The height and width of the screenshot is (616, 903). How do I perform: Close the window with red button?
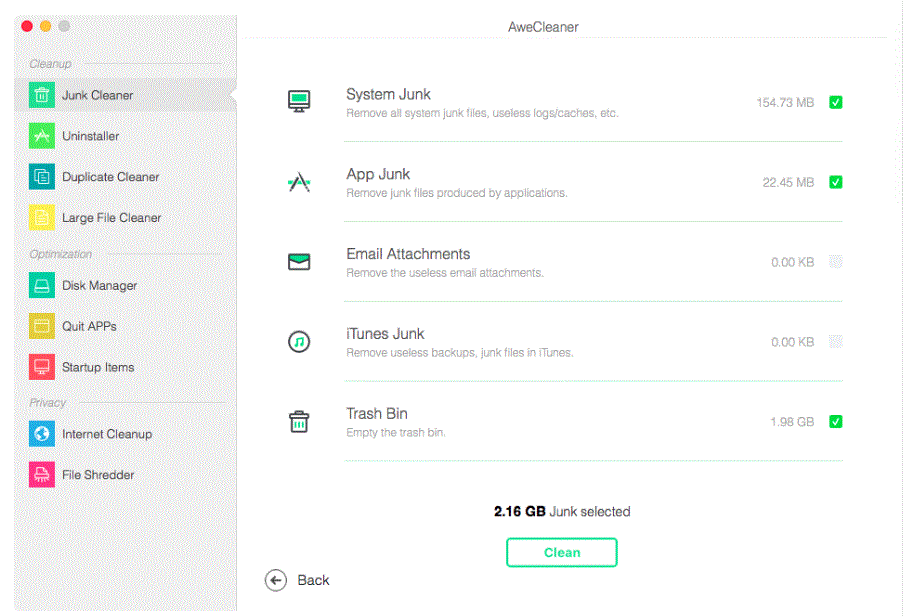26,26
